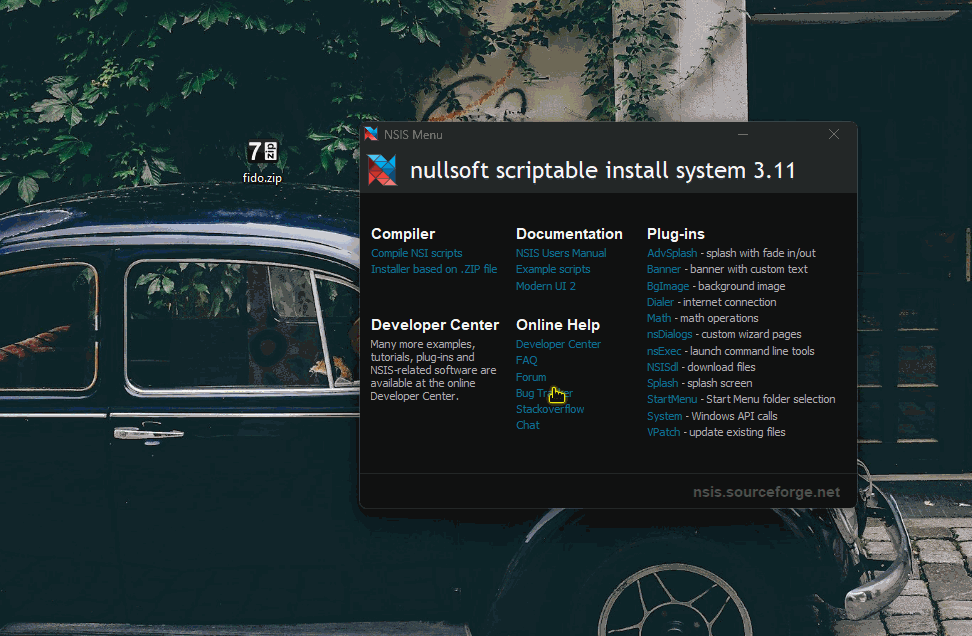972x636 pixels.
Task: Open the Stackoverflow link
Action: pos(550,409)
